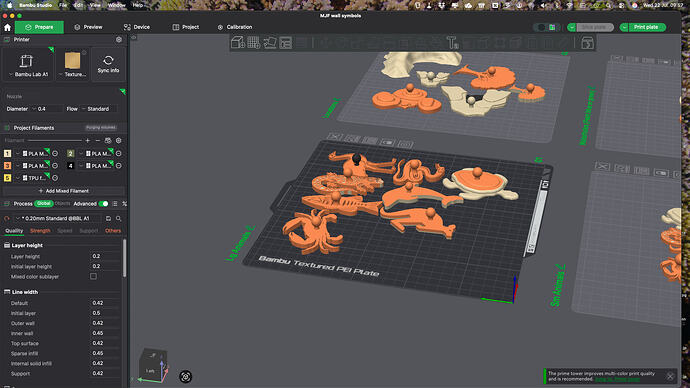
Task: Open the nozzle Diameter 0.4 dropdown
Action: 47,109
